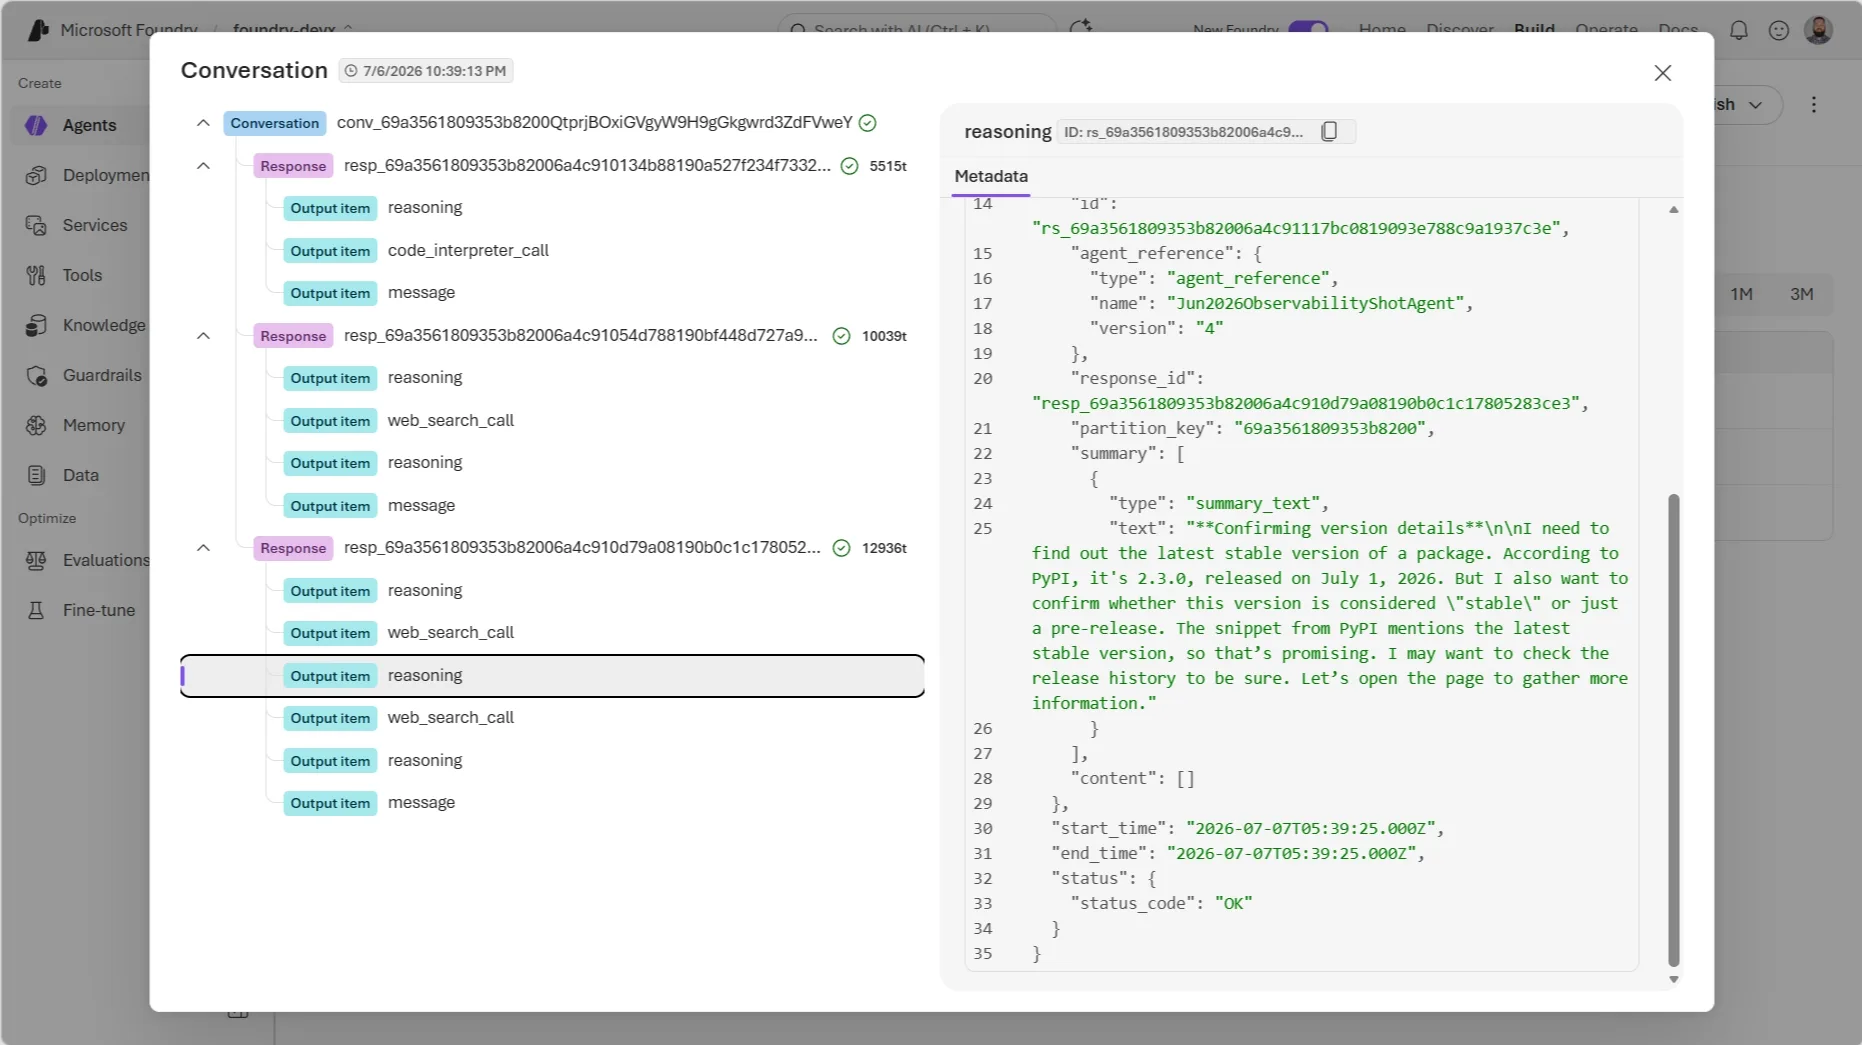Collapse the 12936t Response node
This screenshot has height=1045, width=1862.
point(203,548)
